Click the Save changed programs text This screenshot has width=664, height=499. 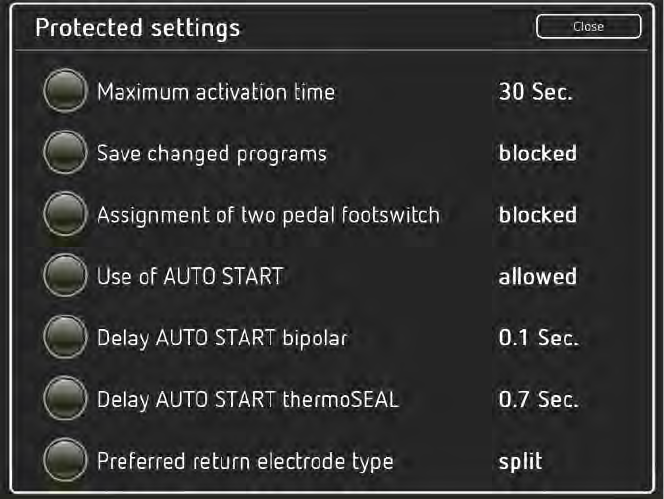[211, 154]
